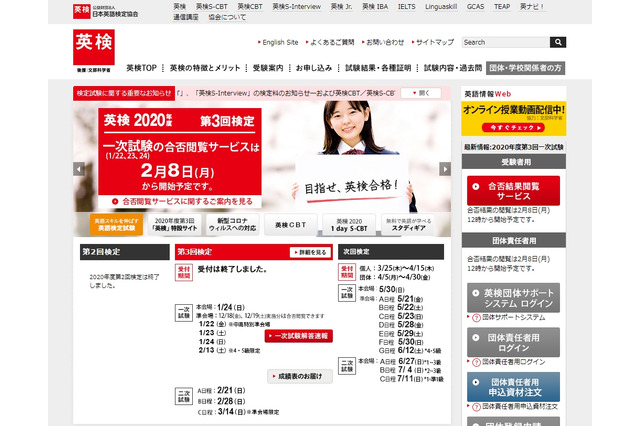Screen dimensions: 640x426
Task: Open TEAP top bar link
Action: point(502,7)
